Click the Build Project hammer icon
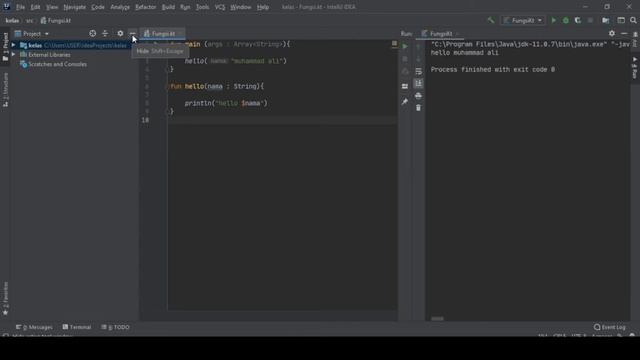This screenshot has height=360, width=640. (x=491, y=20)
